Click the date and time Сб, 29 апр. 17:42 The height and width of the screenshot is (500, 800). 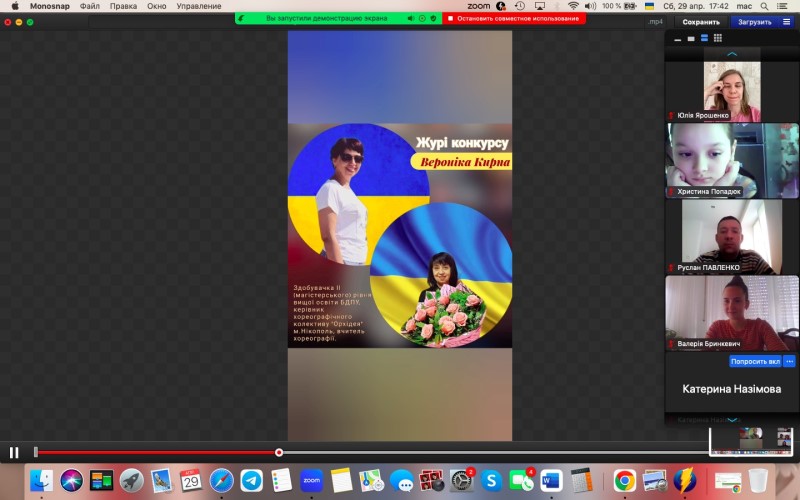[x=695, y=6]
